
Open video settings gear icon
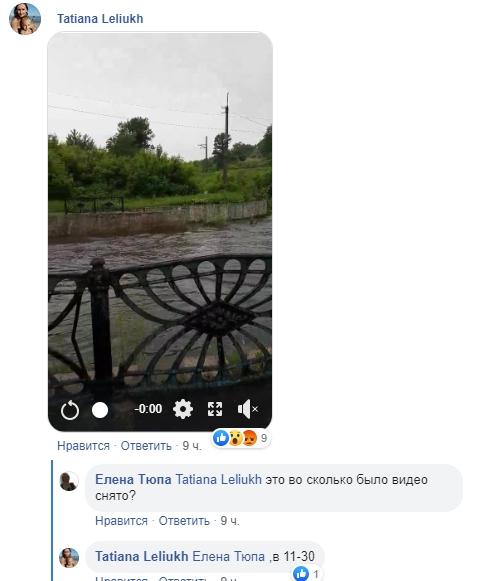183,409
